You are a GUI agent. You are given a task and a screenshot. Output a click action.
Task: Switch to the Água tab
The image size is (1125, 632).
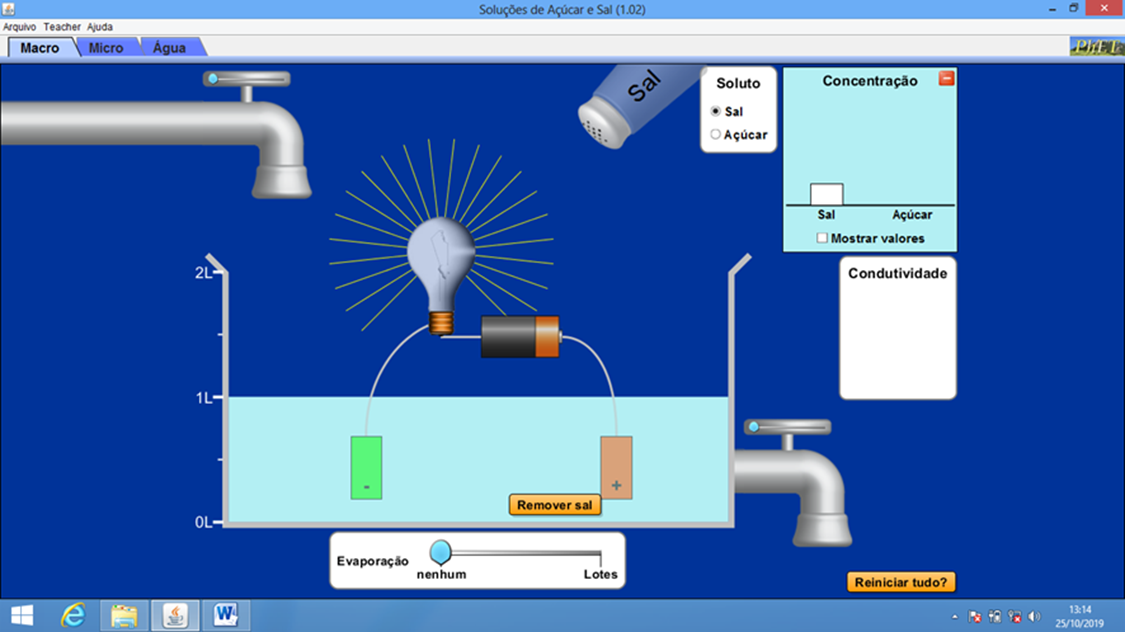point(169,48)
